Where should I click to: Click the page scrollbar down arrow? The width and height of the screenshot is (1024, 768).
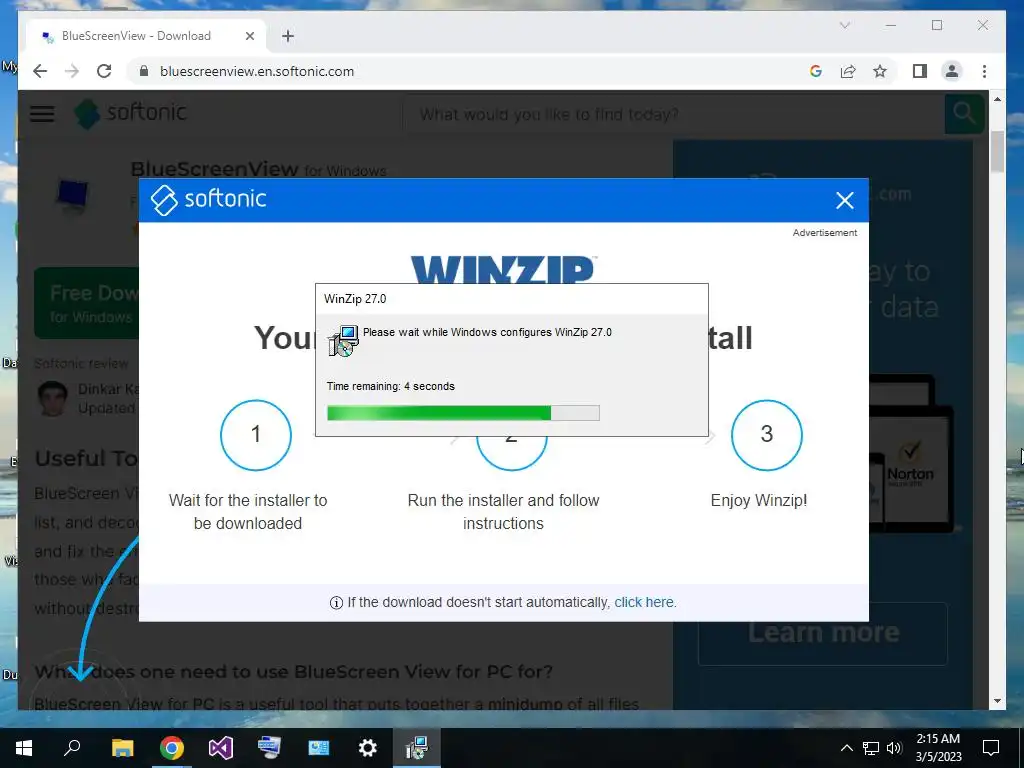pos(997,701)
